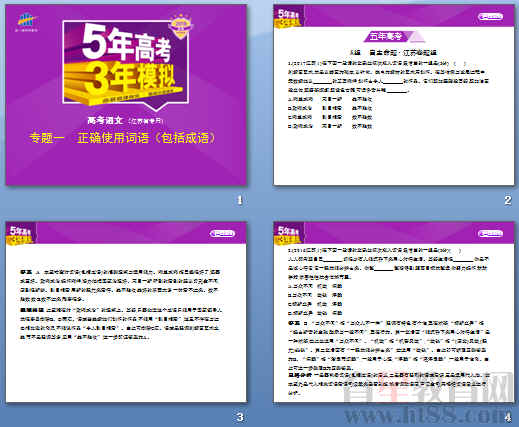Click the 五年高考 section banner on slide 2
519x427 pixels.
coord(394,36)
